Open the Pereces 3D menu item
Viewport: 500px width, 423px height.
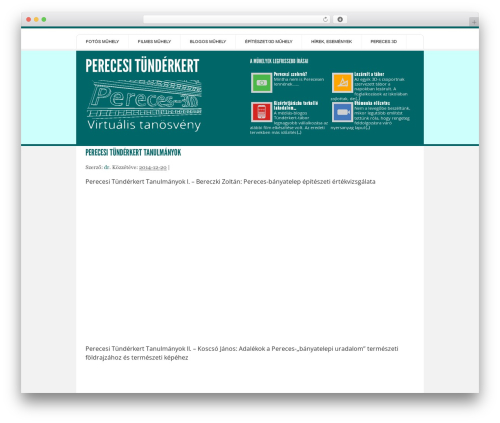[384, 42]
